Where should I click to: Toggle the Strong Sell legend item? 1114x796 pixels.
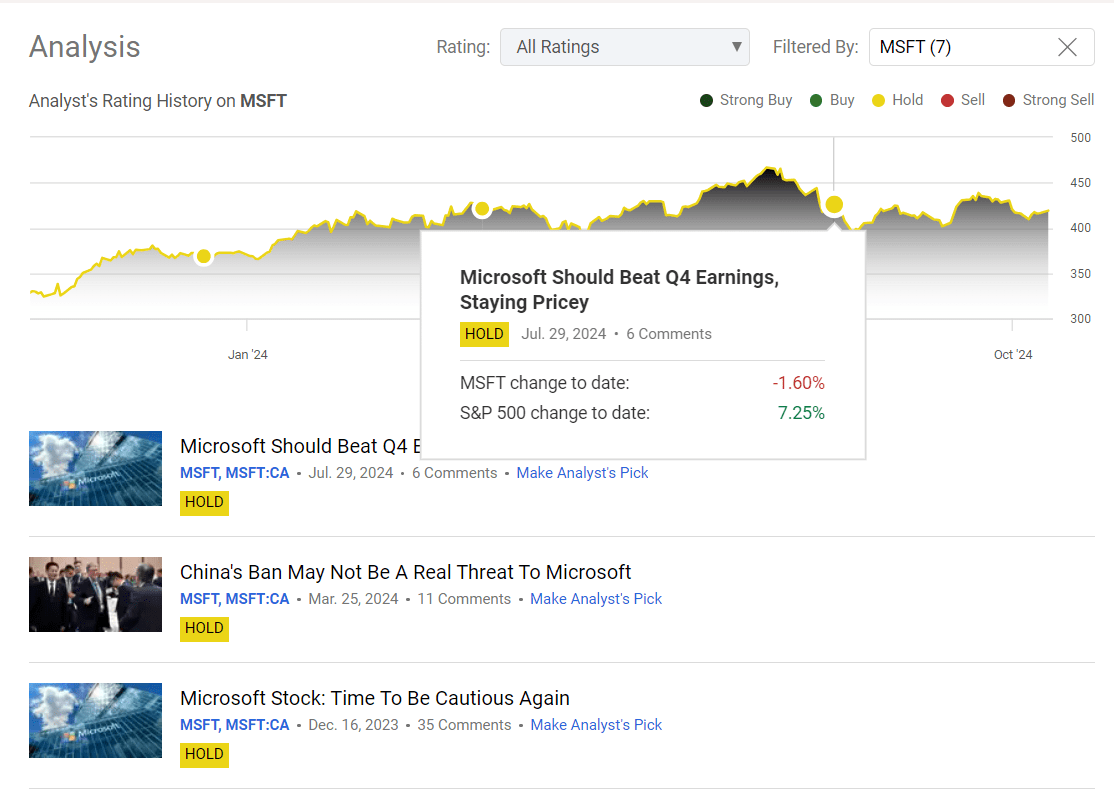coord(1047,100)
